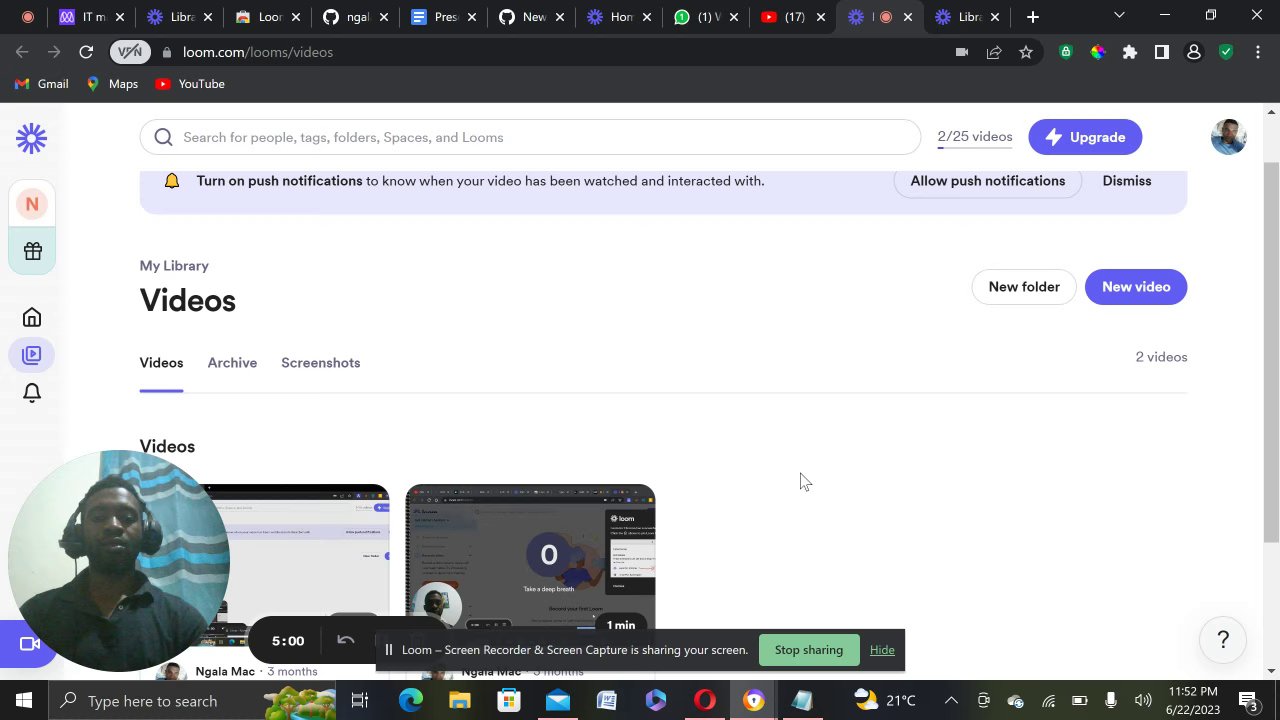
Task: Open YouTube bookmark
Action: click(190, 84)
